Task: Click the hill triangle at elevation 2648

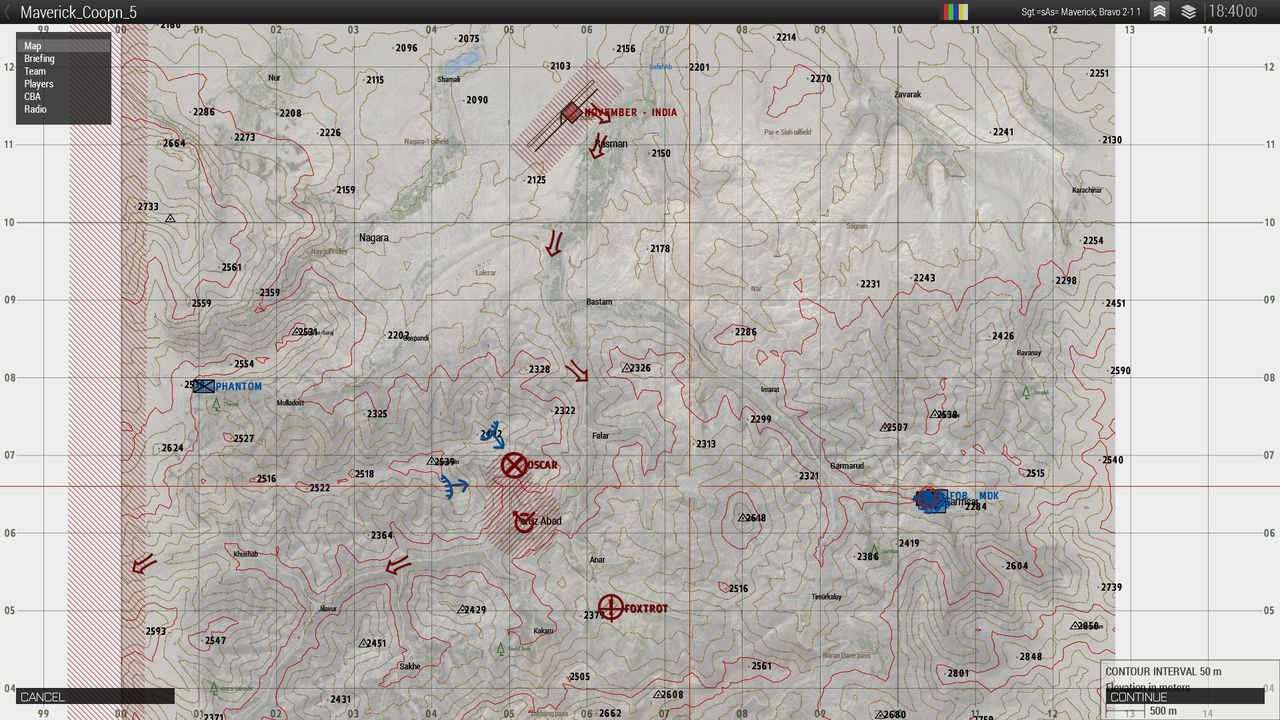Action: pyautogui.click(x=743, y=517)
